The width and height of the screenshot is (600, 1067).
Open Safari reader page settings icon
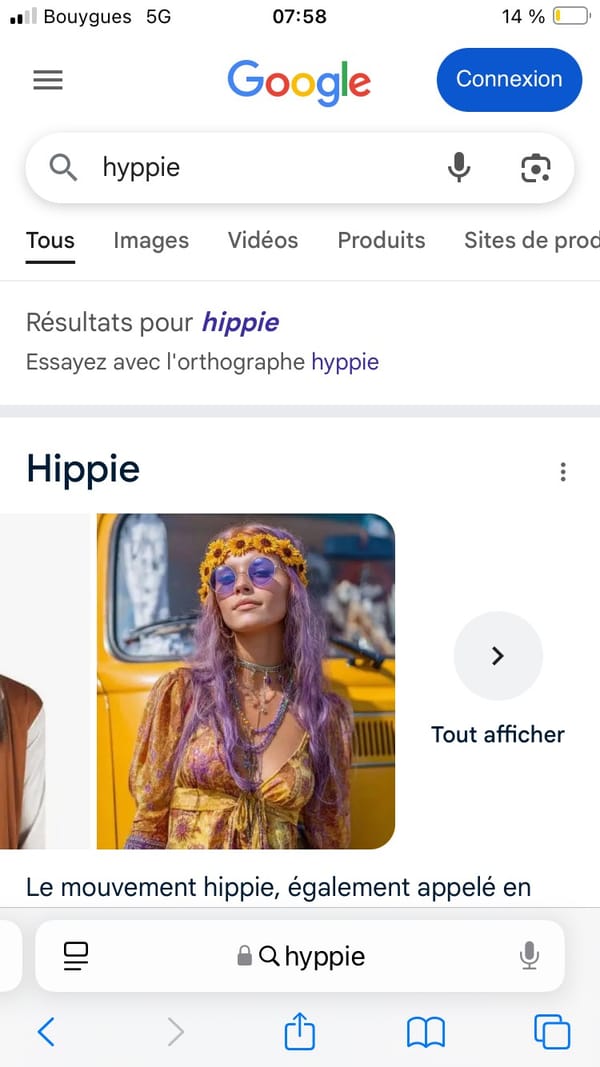[76, 956]
